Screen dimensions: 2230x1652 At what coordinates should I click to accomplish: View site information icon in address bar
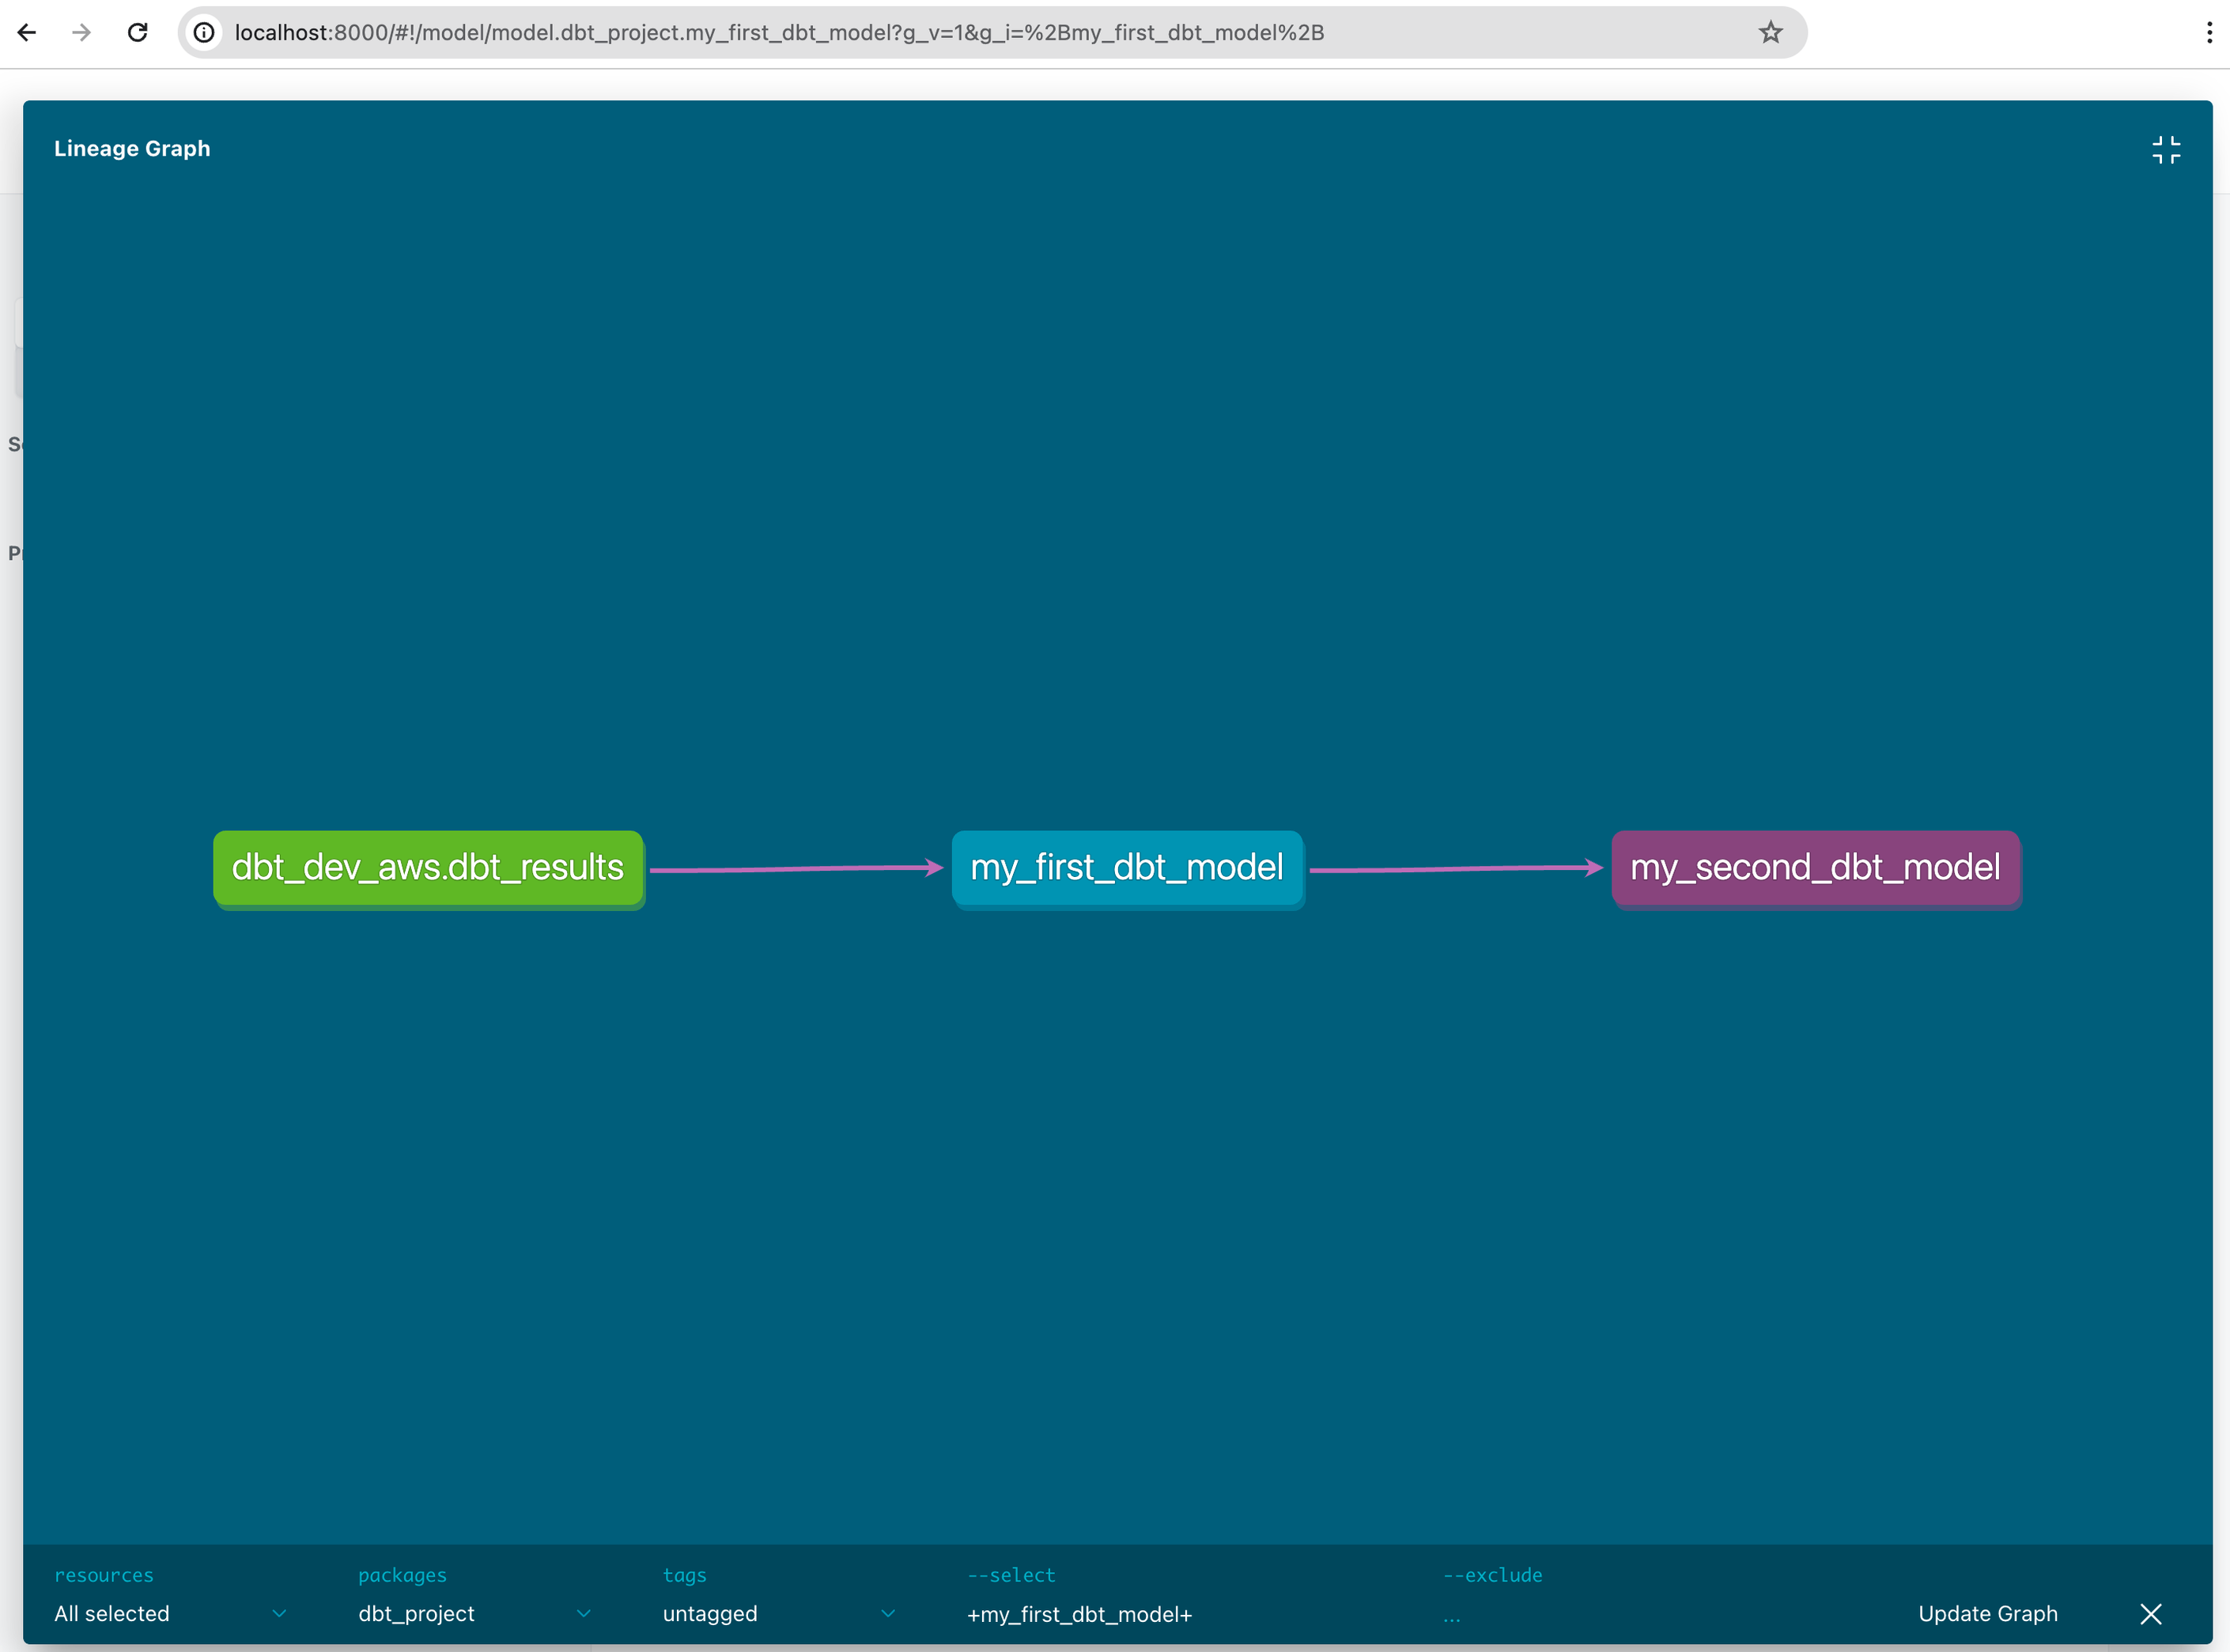click(204, 32)
